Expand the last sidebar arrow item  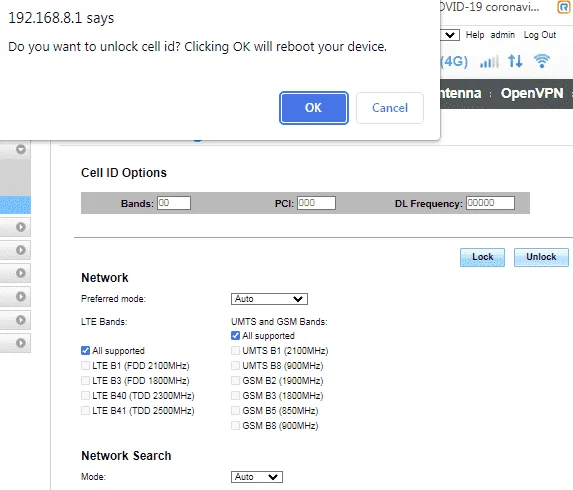coord(21,343)
